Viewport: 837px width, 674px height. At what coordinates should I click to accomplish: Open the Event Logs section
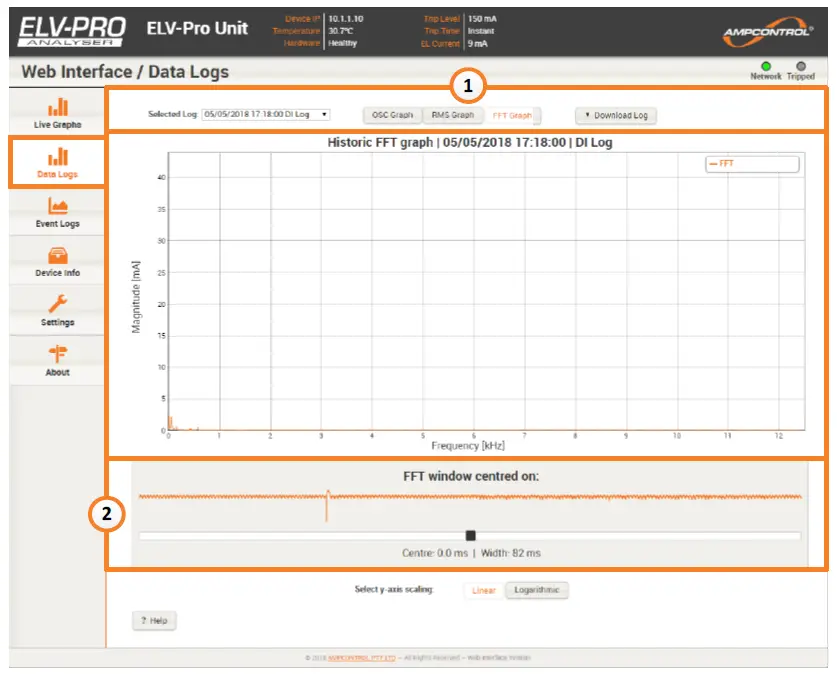click(57, 212)
